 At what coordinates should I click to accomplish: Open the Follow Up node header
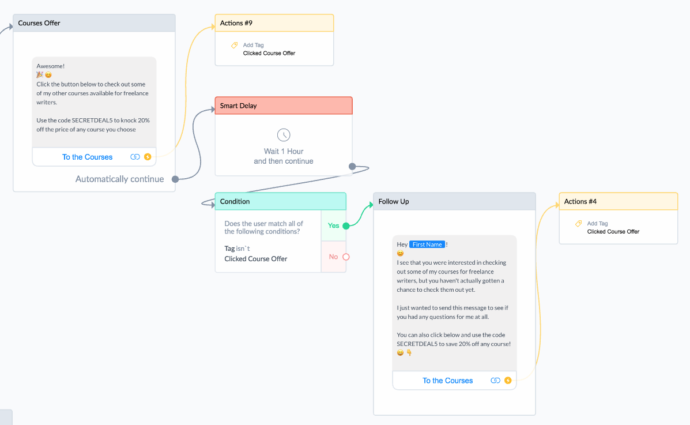(x=455, y=202)
